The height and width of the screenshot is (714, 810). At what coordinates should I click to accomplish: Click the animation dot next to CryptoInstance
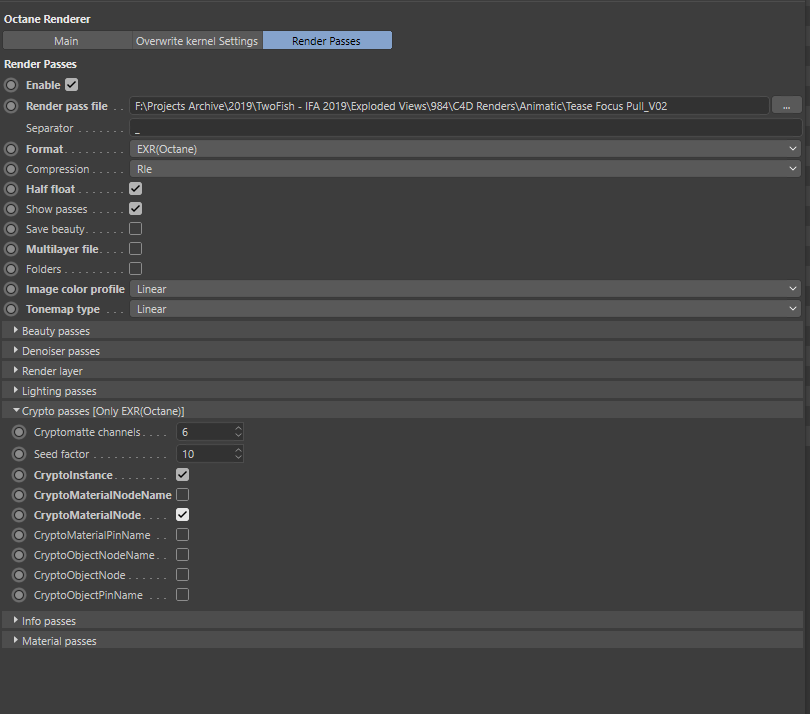(x=19, y=475)
